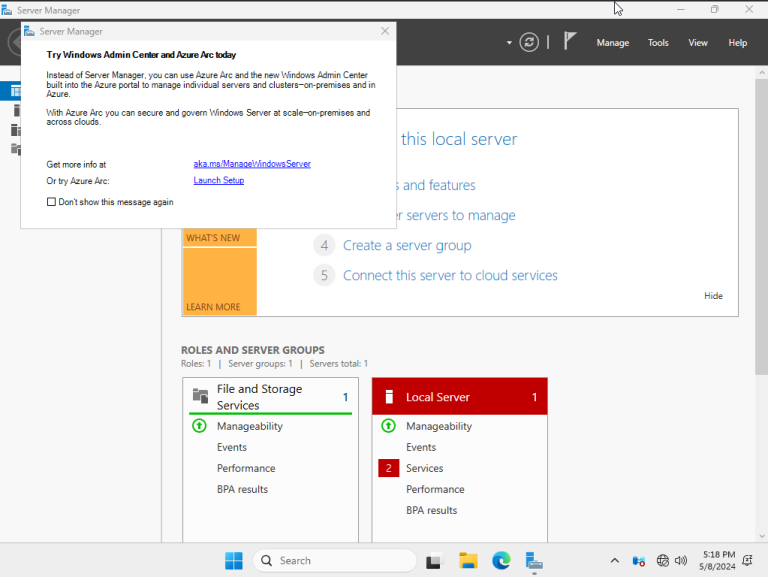Image resolution: width=768 pixels, height=577 pixels.
Task: Click the step 5 number circle
Action: (x=324, y=275)
